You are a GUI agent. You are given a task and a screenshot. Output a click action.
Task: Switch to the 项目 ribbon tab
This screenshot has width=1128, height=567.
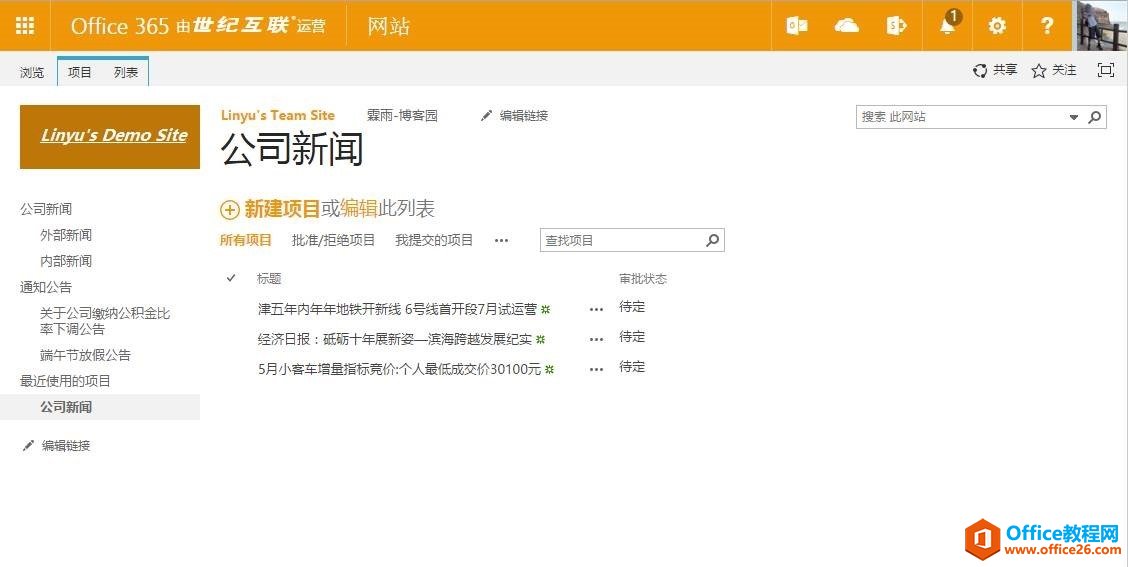point(79,72)
